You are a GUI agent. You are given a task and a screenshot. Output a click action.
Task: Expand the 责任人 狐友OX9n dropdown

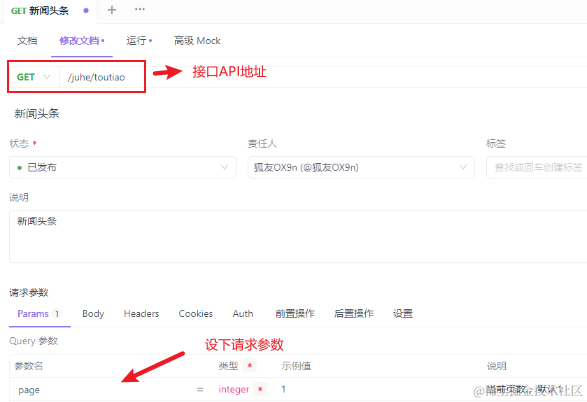tap(361, 167)
